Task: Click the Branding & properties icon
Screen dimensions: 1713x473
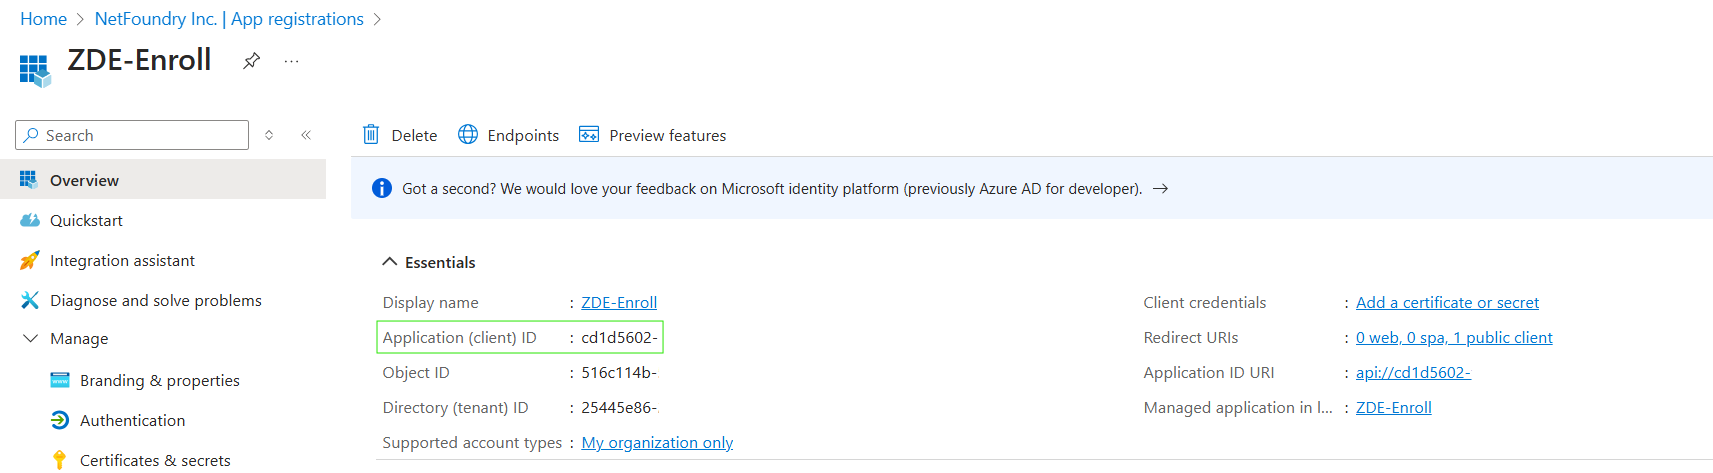Action: [x=60, y=380]
